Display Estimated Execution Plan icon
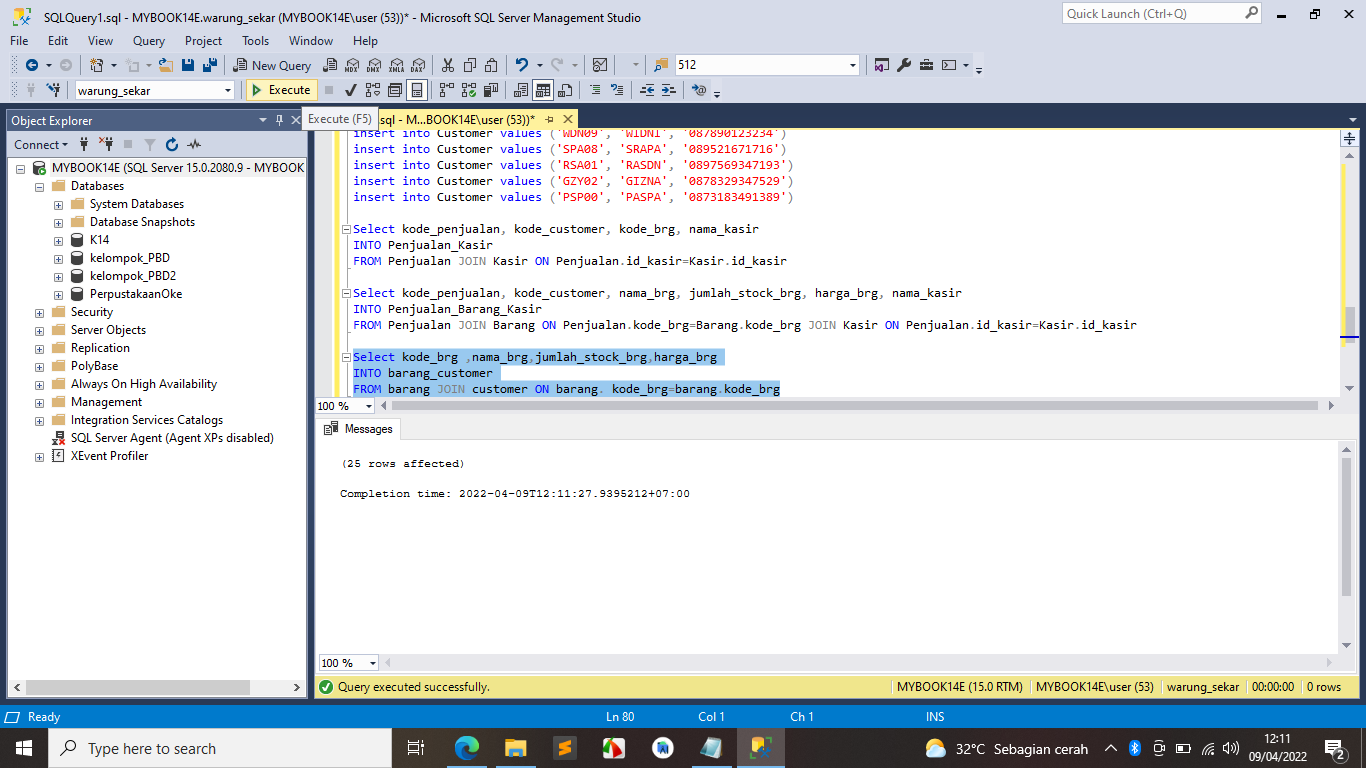This screenshot has width=1366, height=768. pos(373,90)
